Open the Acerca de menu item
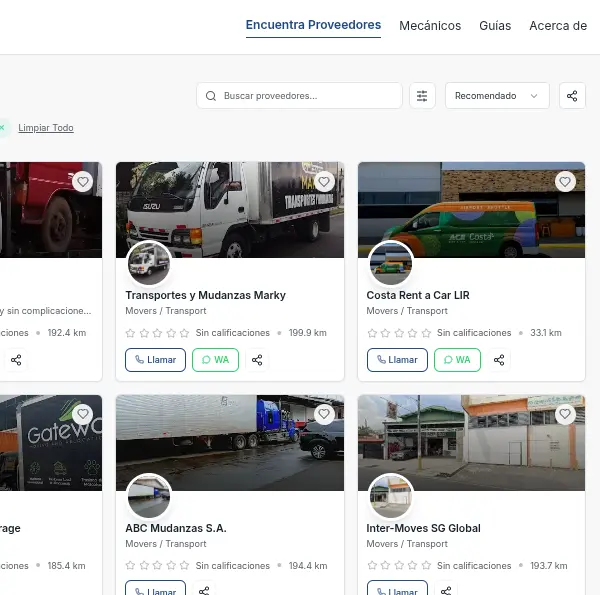This screenshot has width=600, height=595. [558, 26]
